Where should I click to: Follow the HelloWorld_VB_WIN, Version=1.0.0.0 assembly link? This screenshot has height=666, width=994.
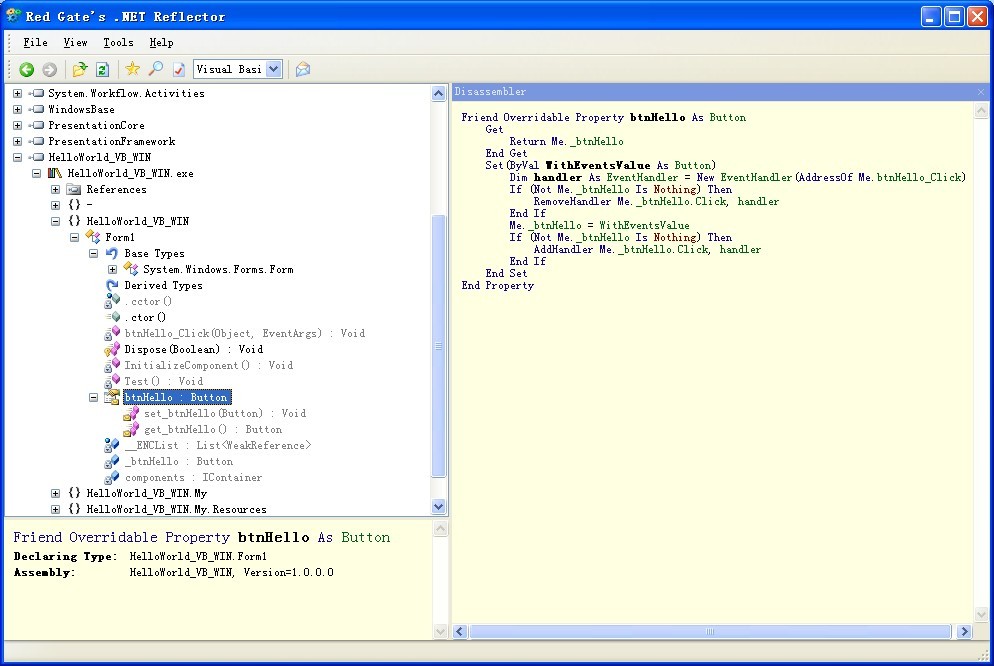click(x=231, y=572)
